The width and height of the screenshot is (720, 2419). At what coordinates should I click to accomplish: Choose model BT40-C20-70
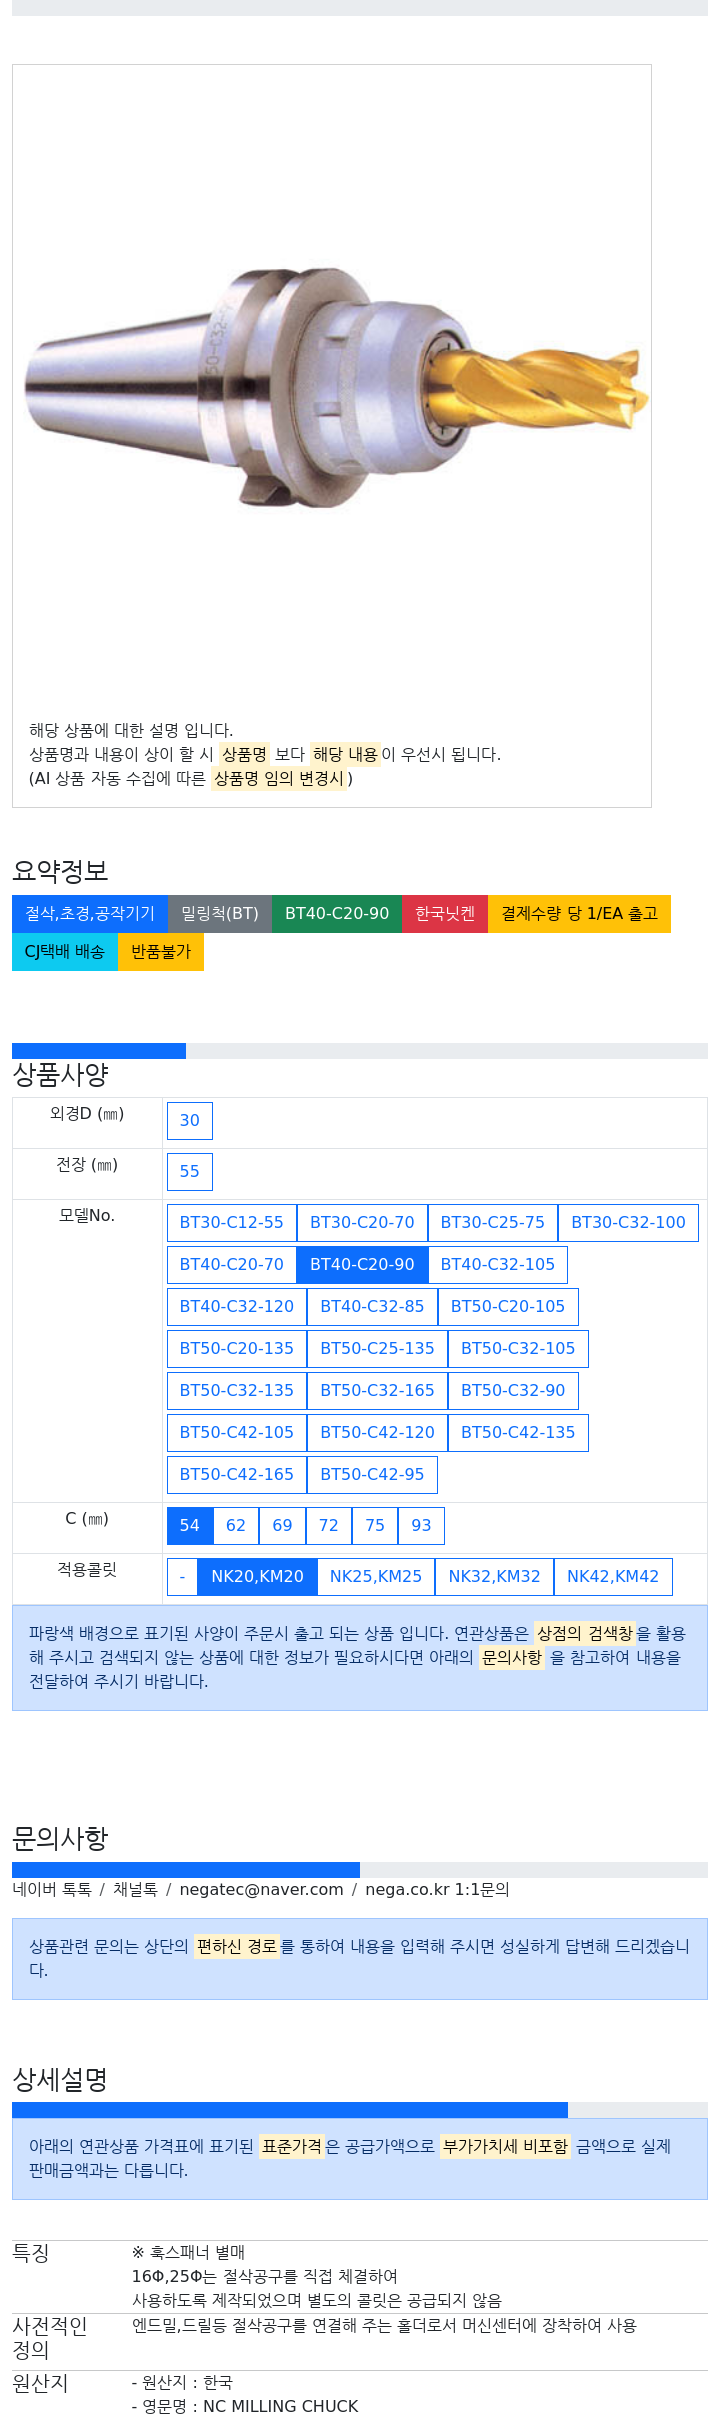pos(232,1265)
